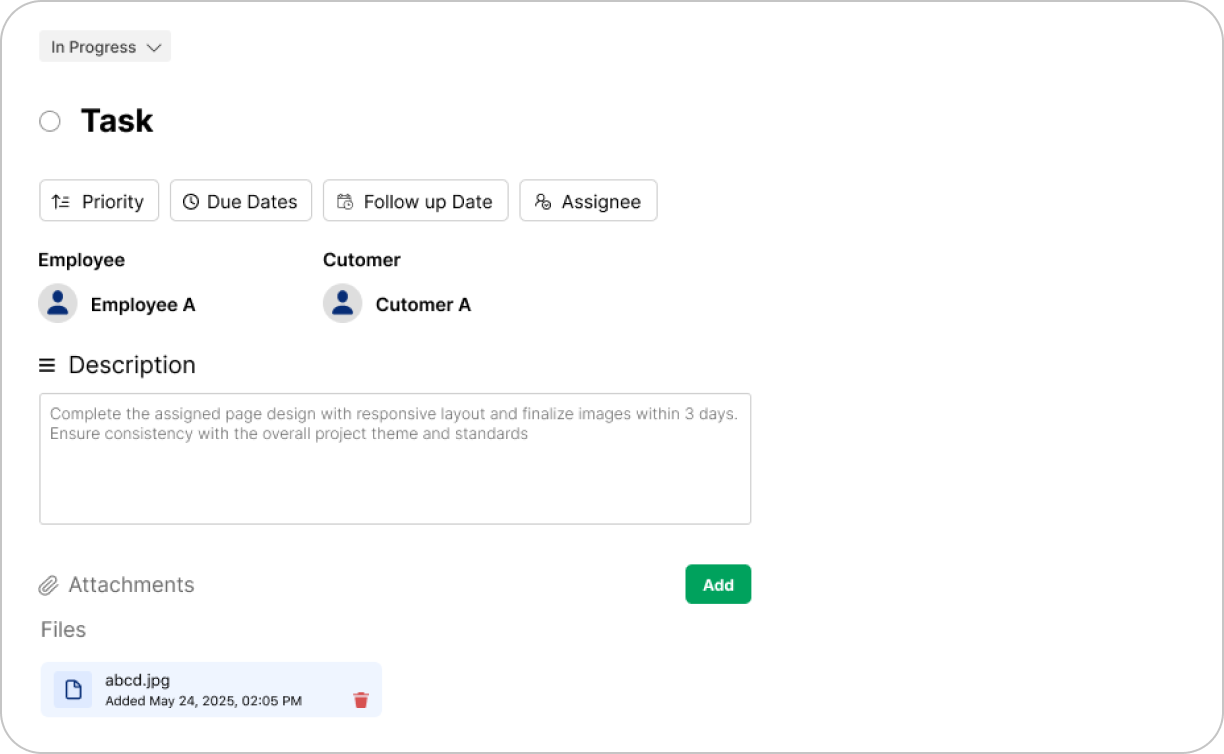Click the calendar icon in Follow up Date

[x=345, y=202]
